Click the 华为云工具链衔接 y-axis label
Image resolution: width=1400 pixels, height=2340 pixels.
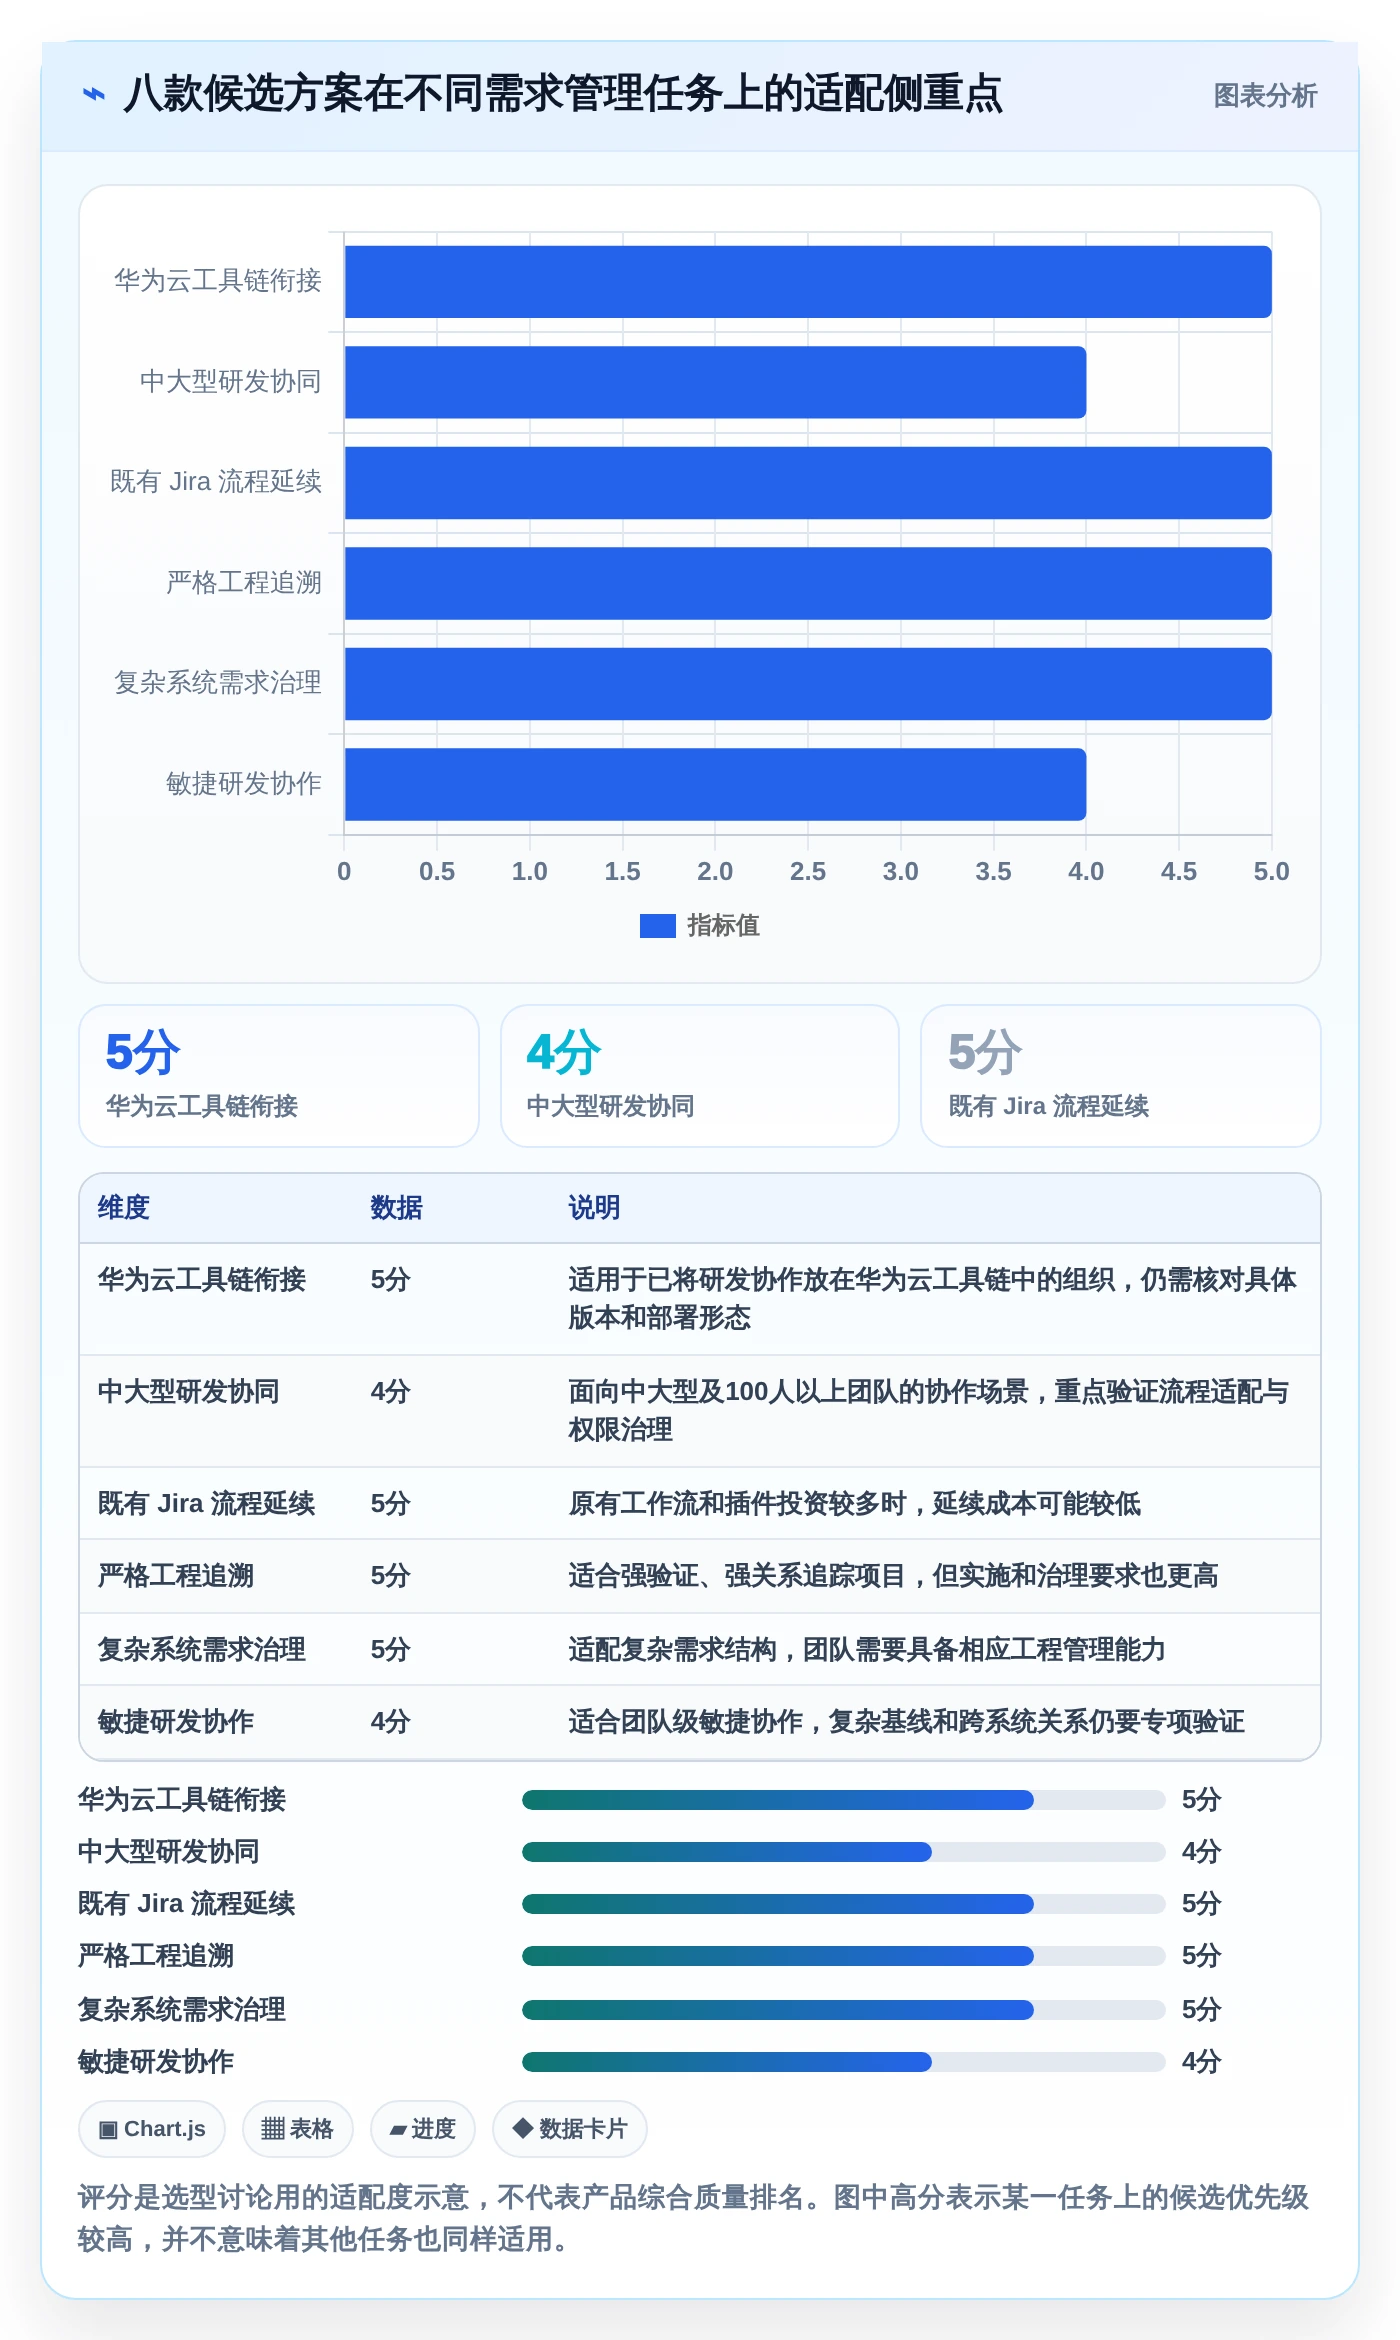(x=218, y=281)
